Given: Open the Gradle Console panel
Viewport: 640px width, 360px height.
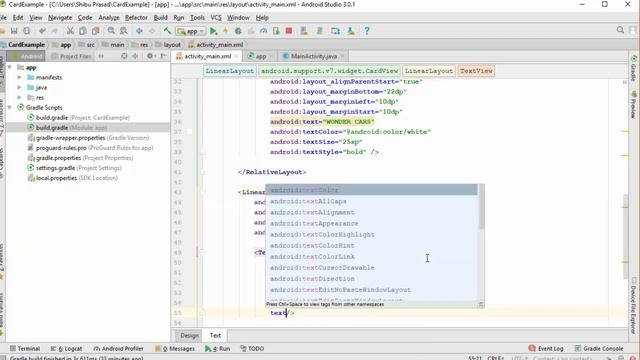Looking at the screenshot, I should coord(599,349).
